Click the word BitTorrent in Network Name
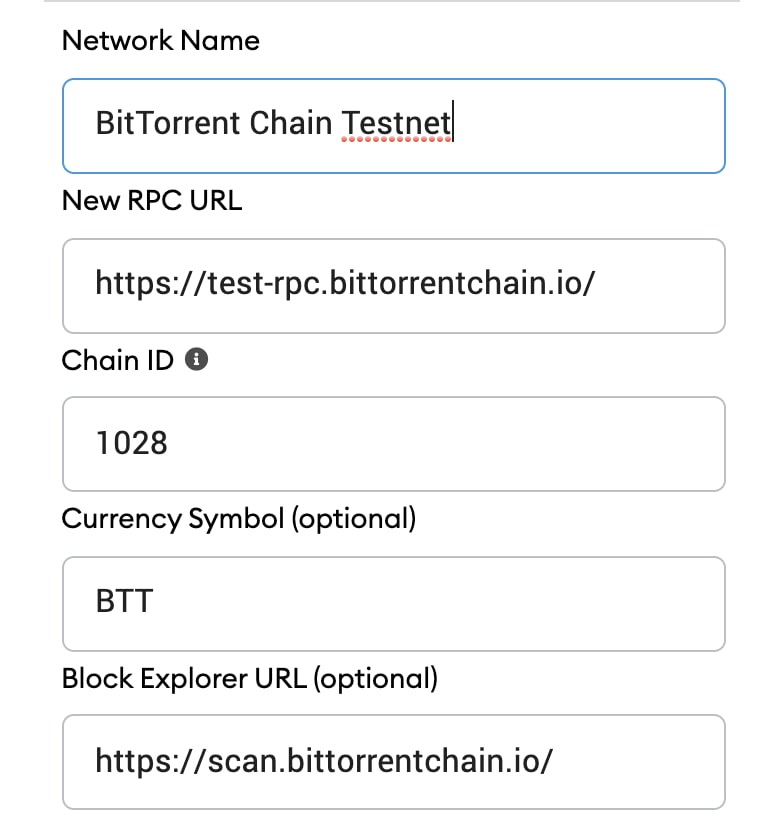The image size is (758, 829). click(x=168, y=123)
